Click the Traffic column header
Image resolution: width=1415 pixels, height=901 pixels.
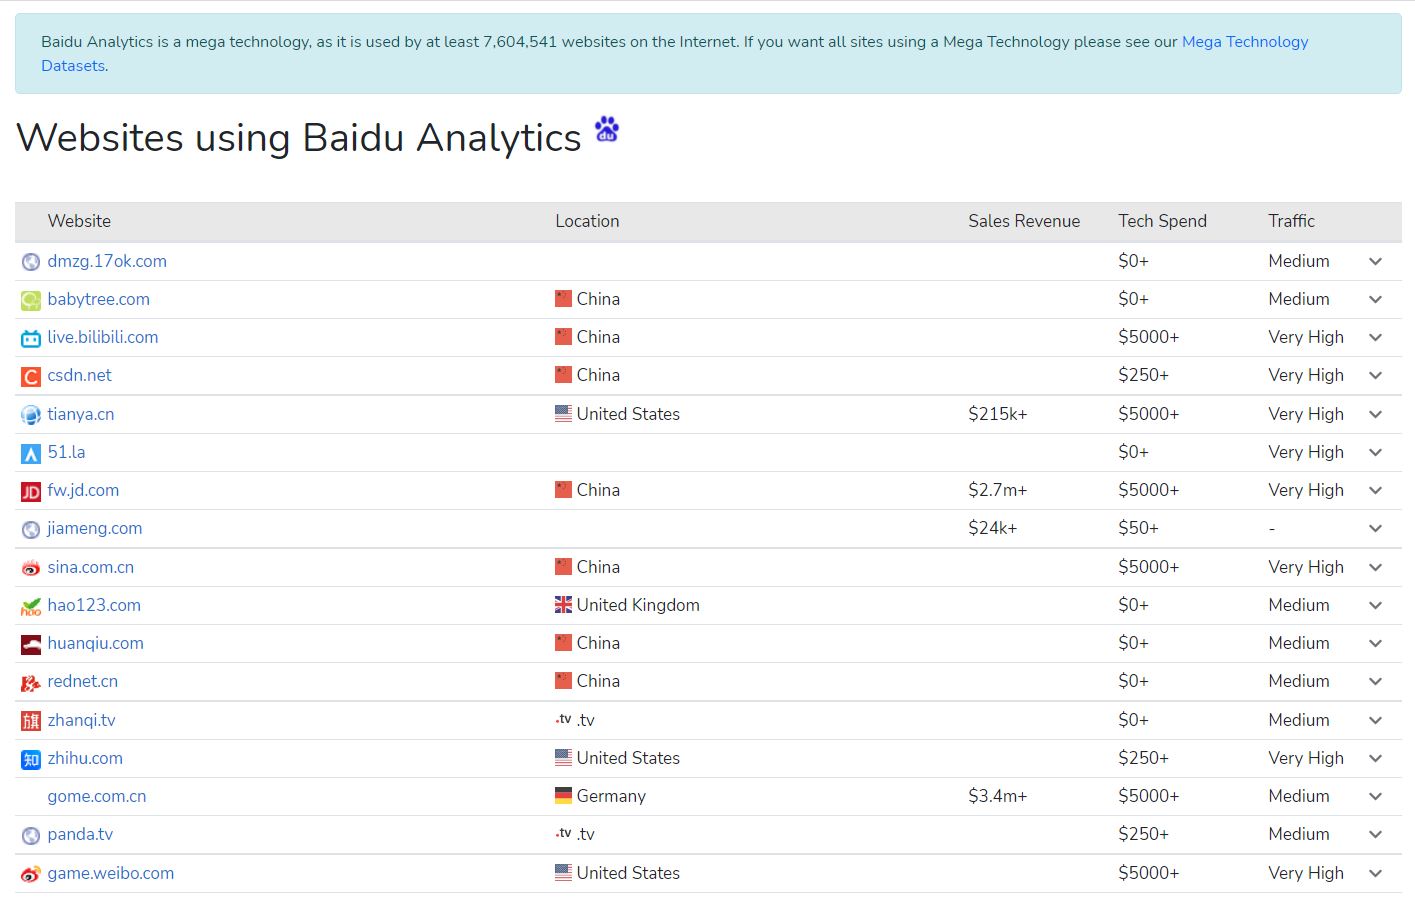(x=1291, y=221)
